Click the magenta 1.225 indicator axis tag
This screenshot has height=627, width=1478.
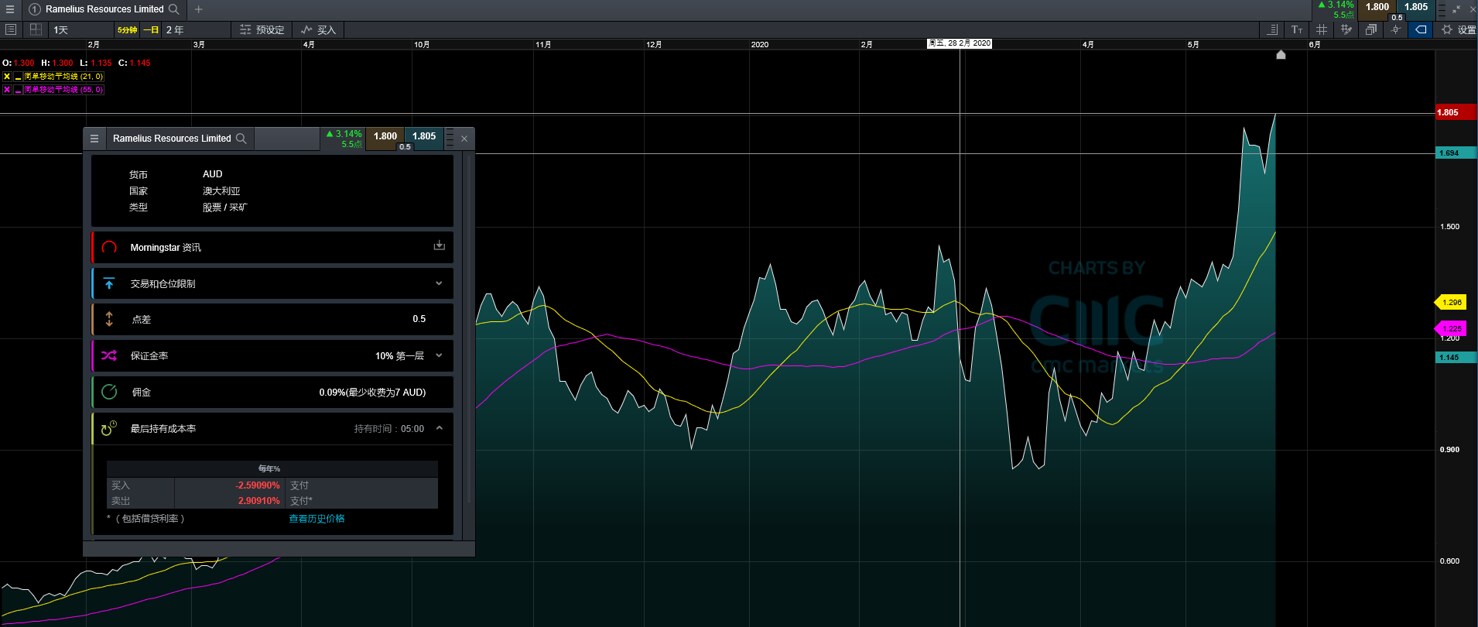tap(1451, 328)
